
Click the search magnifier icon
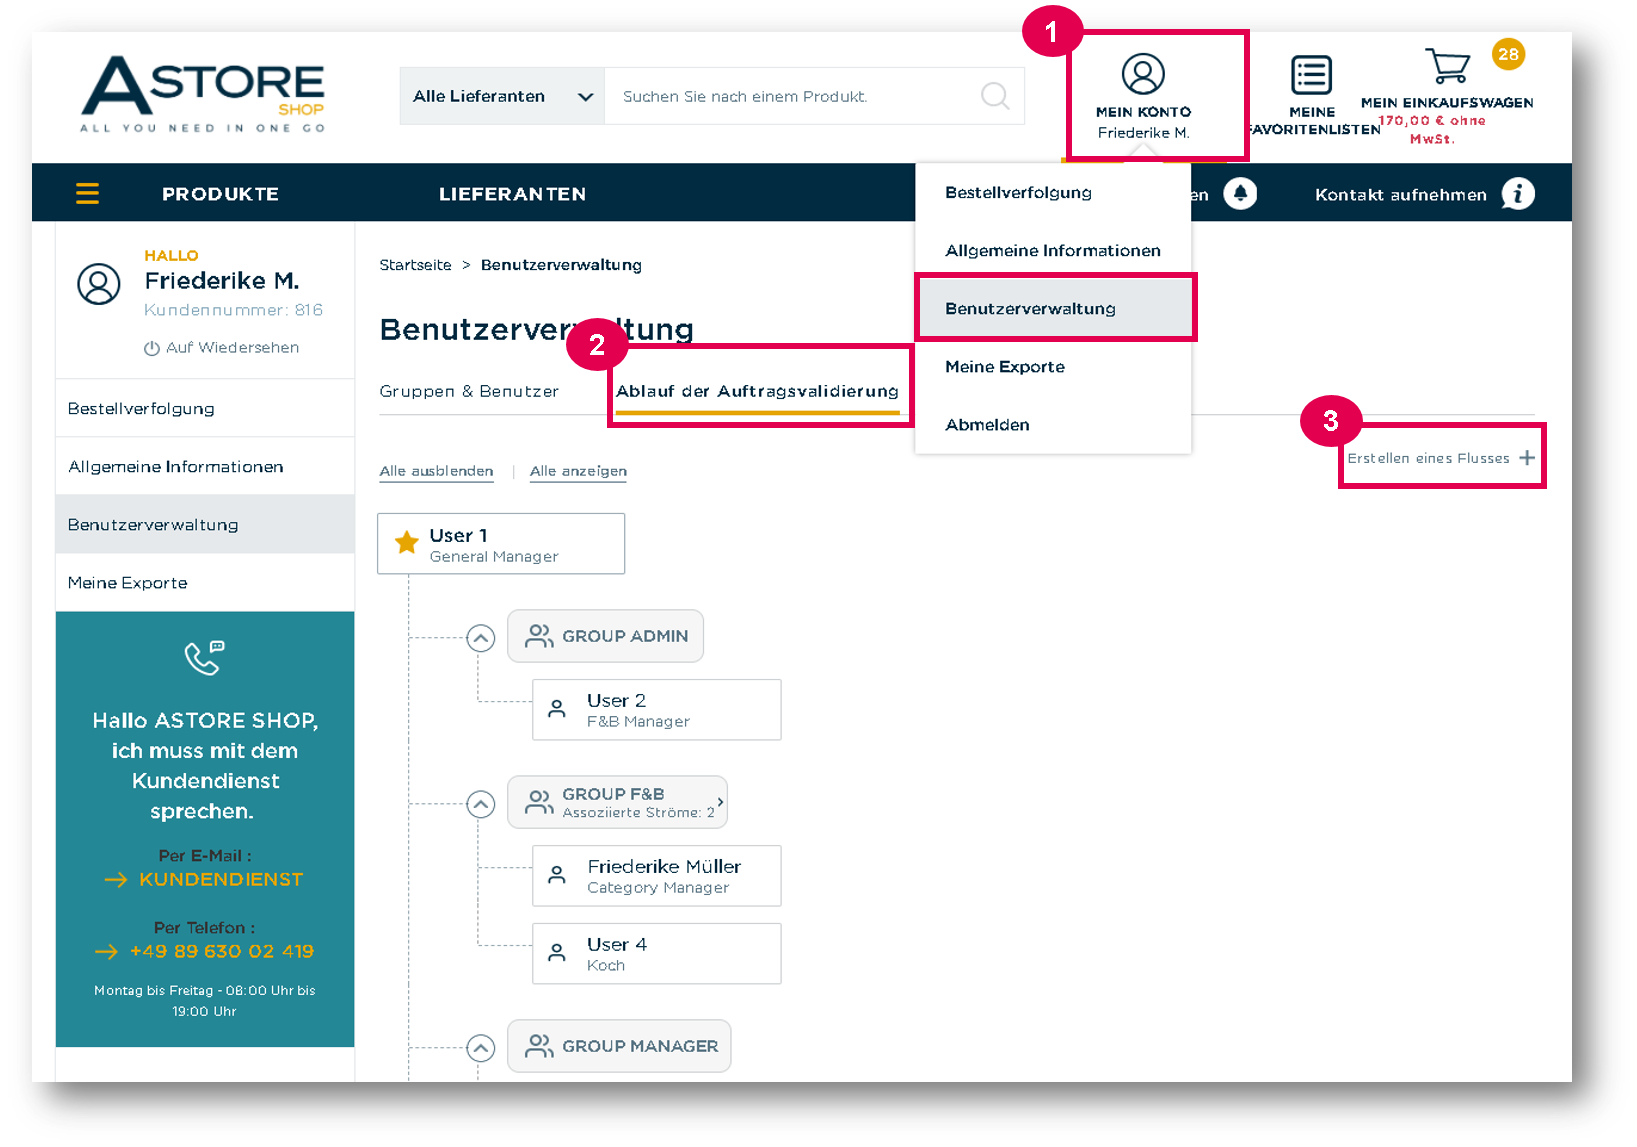(995, 96)
